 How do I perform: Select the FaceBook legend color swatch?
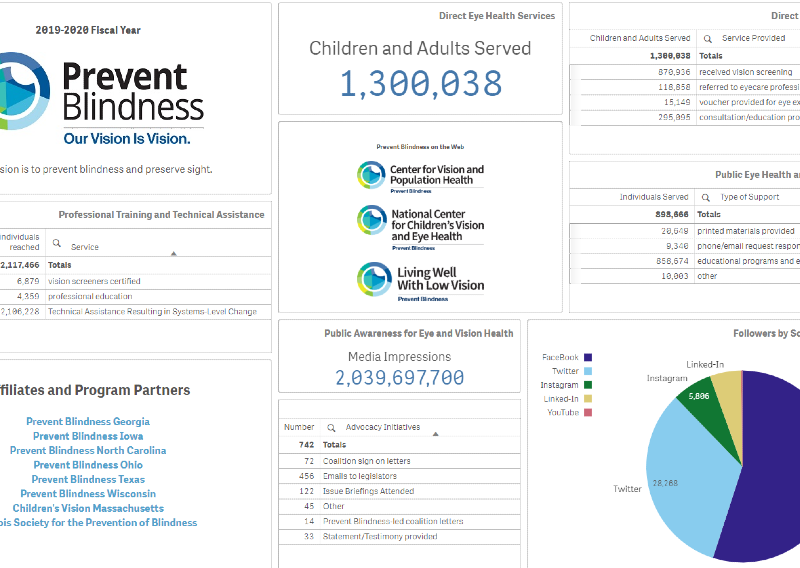point(588,357)
